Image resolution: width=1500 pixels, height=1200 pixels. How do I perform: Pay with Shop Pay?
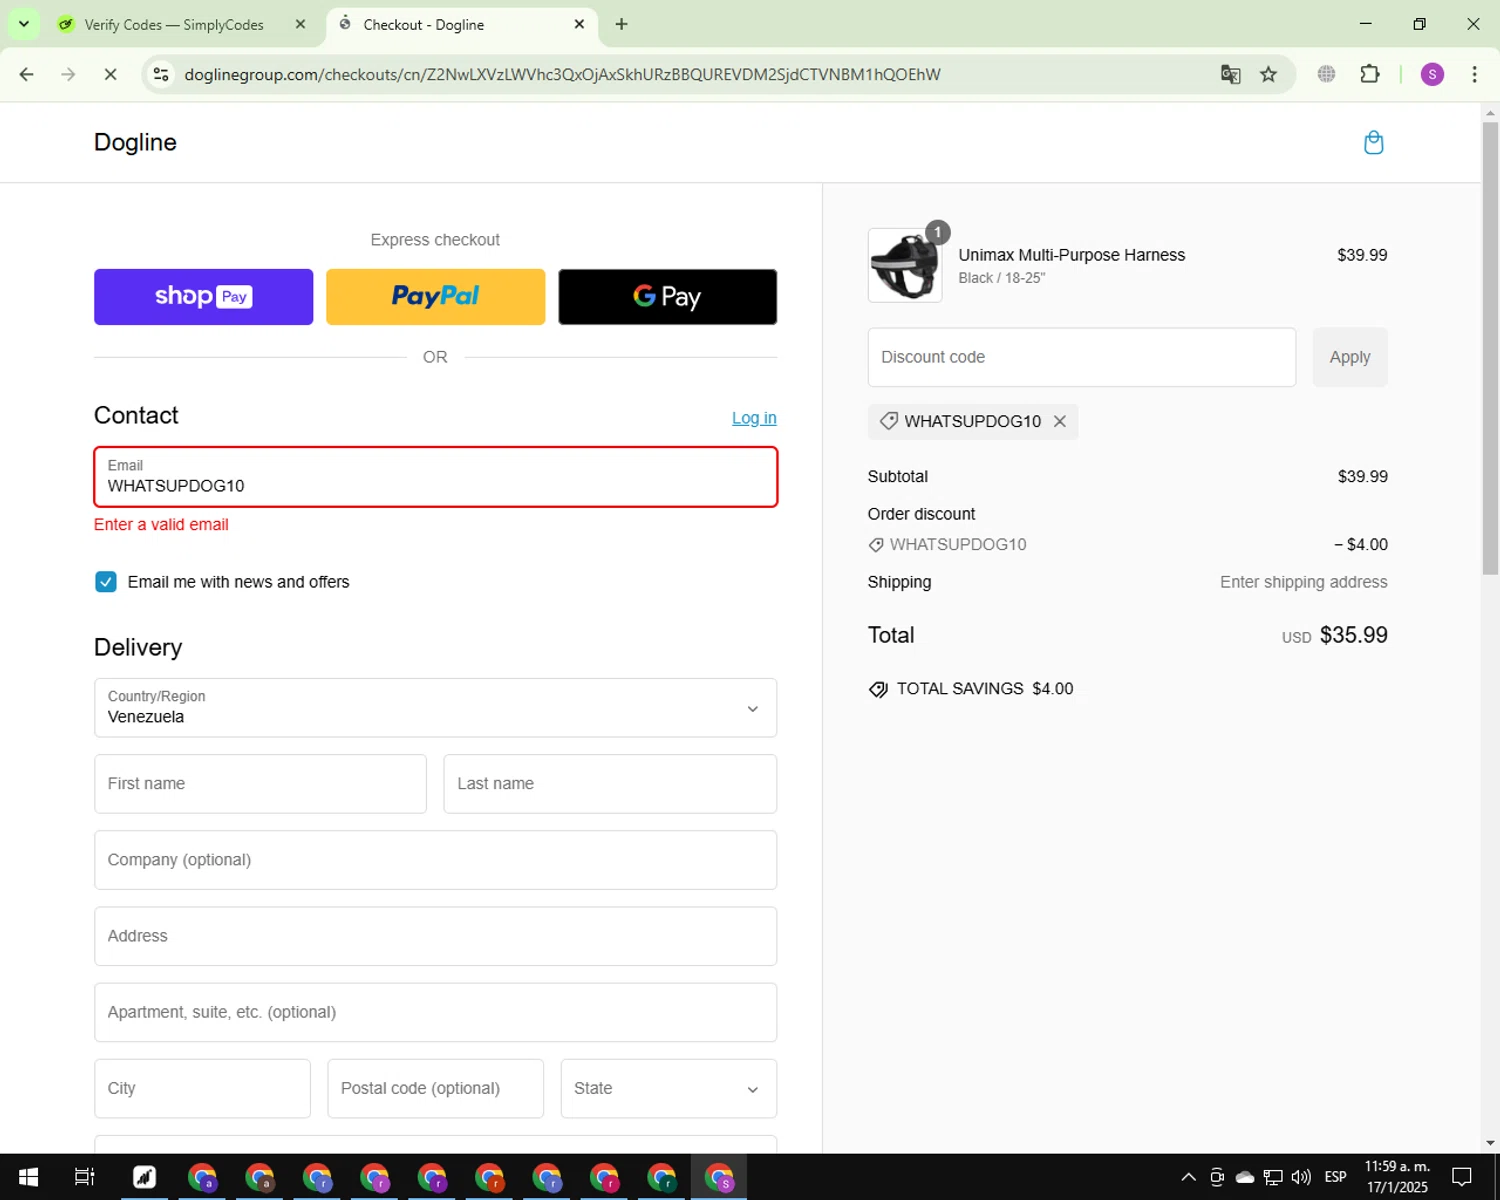(x=203, y=297)
